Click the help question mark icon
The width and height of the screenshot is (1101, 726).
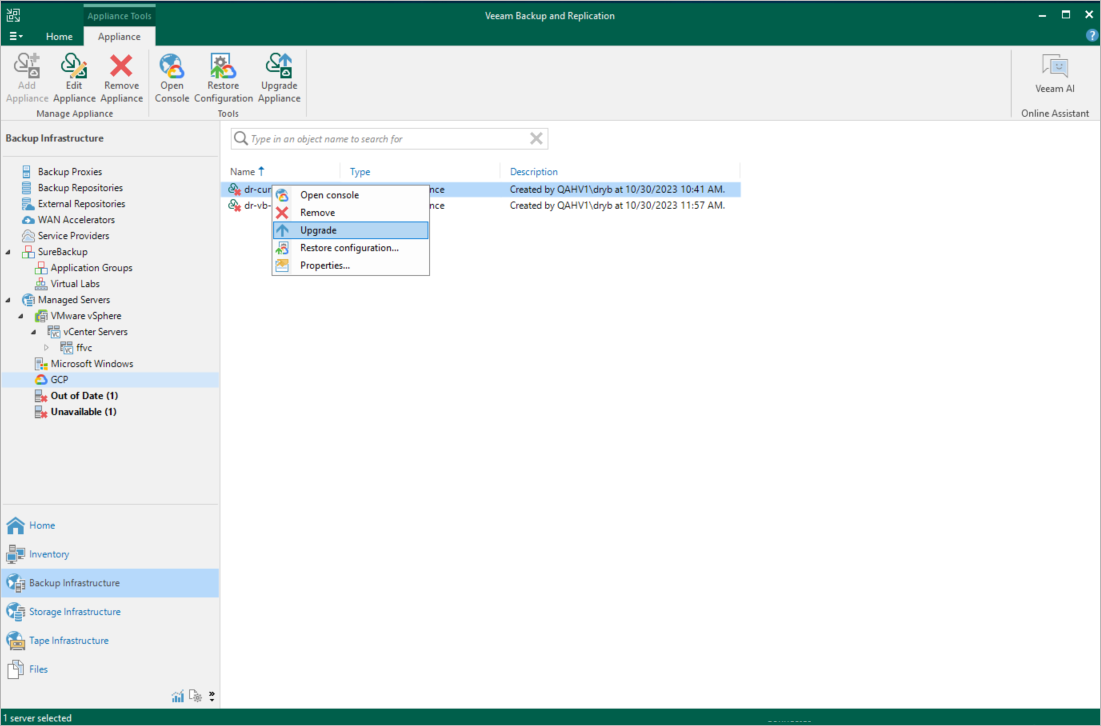coord(1092,36)
